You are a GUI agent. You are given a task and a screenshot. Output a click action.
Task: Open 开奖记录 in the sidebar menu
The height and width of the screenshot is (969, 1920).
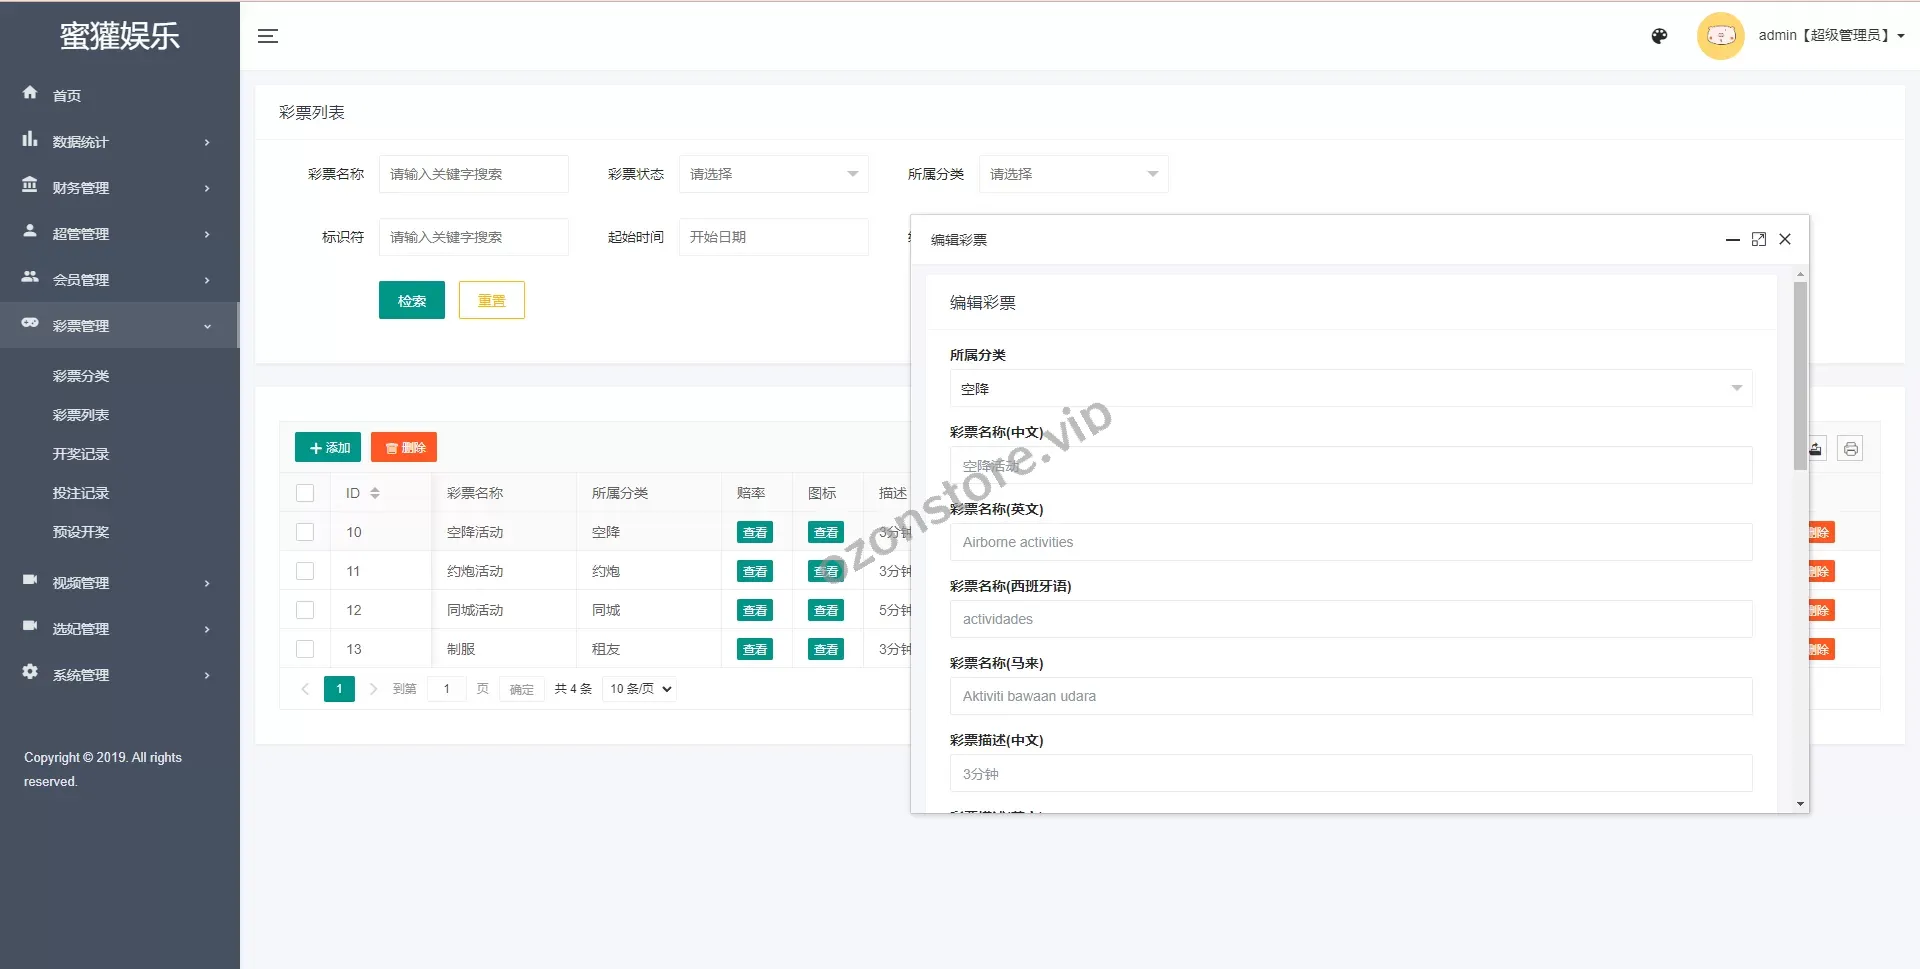tap(81, 454)
